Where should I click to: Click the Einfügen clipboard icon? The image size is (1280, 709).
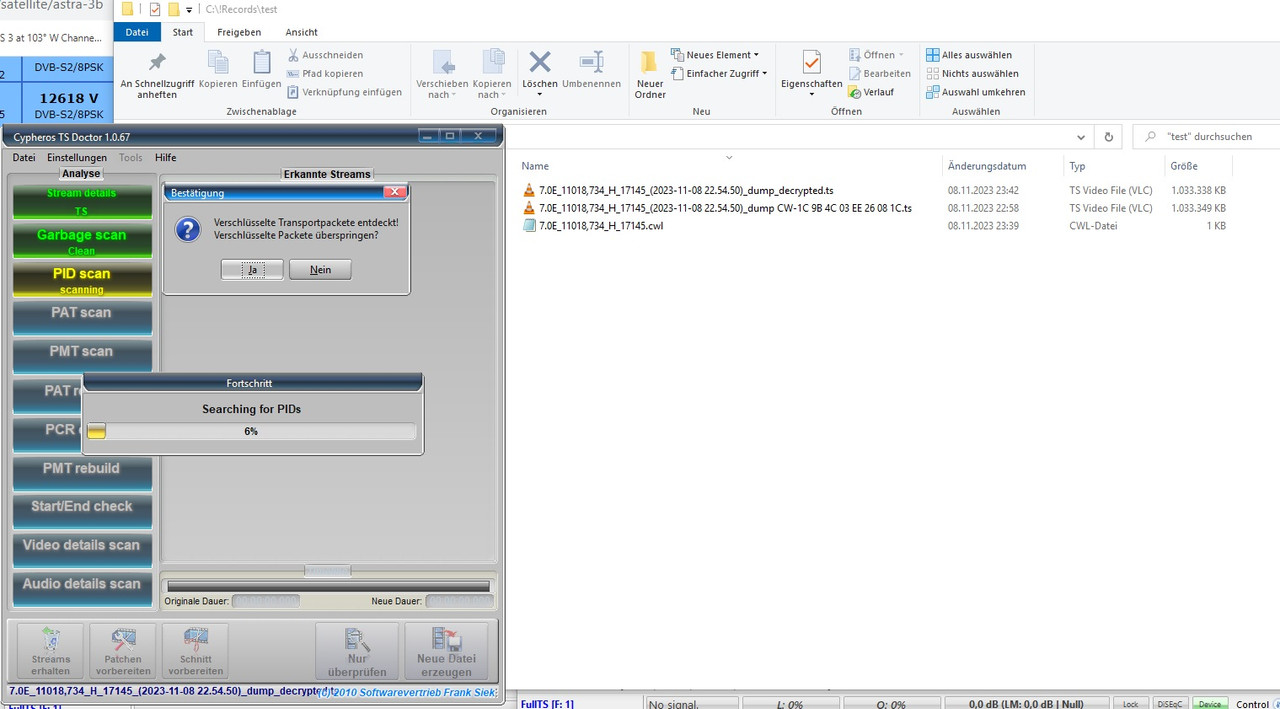261,70
